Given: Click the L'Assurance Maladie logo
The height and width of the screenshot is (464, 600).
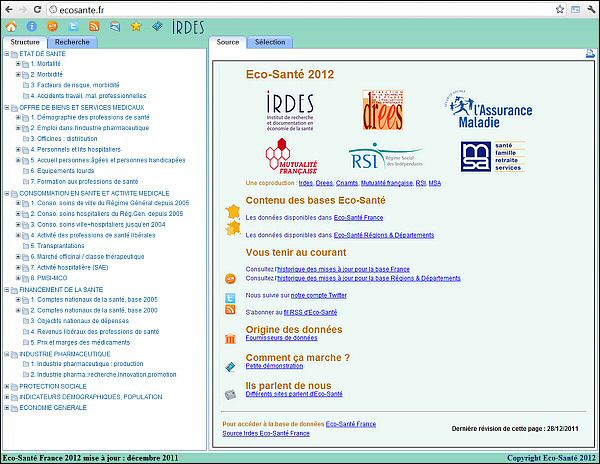Looking at the screenshot, I should (489, 109).
